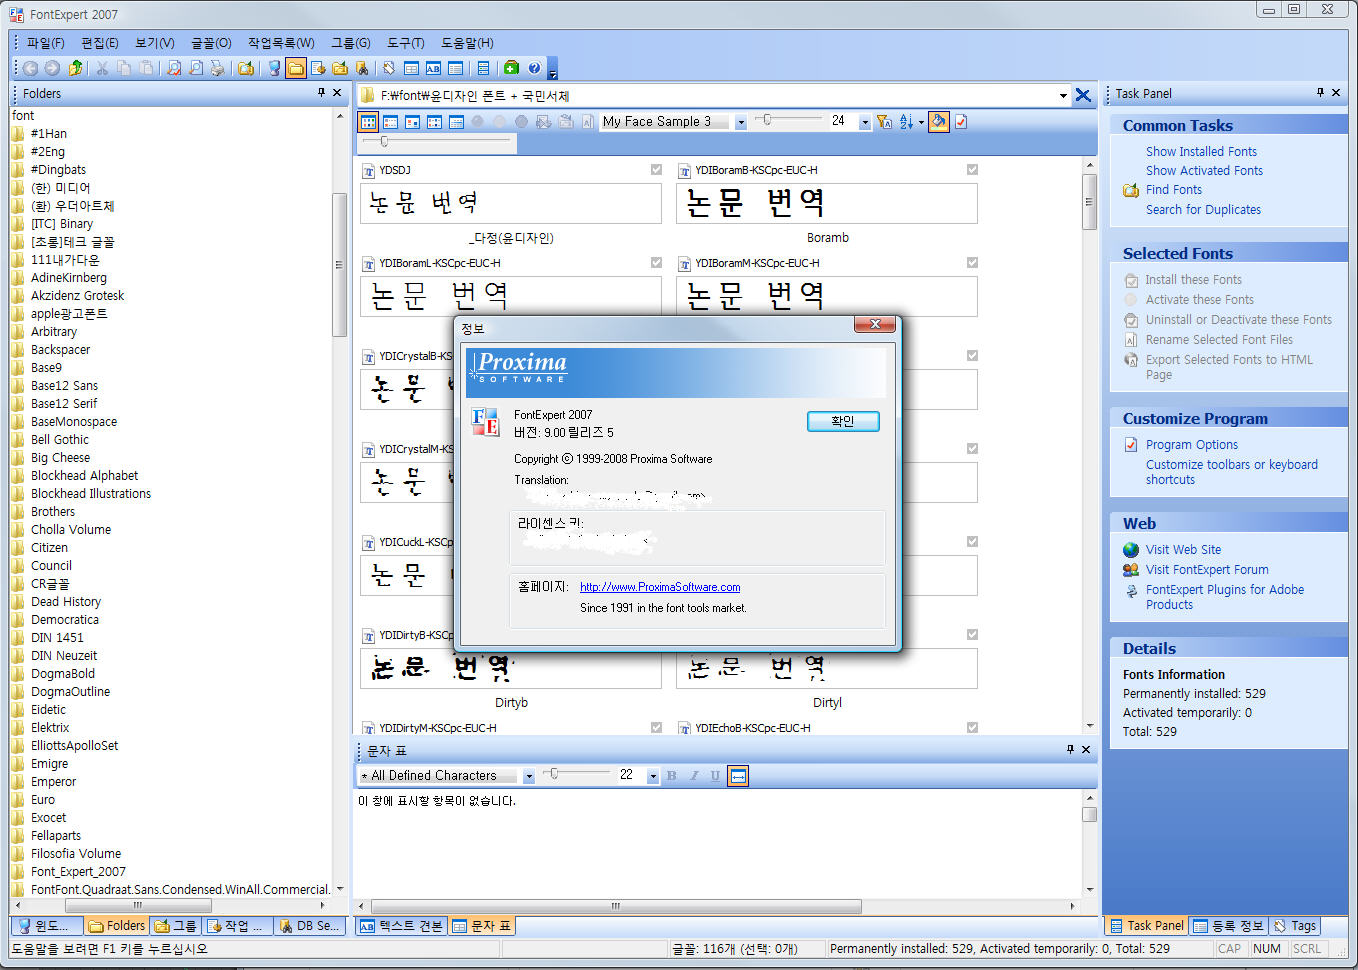Click the Folders tree scroll-down arrow
The height and width of the screenshot is (970, 1358).
(x=340, y=889)
